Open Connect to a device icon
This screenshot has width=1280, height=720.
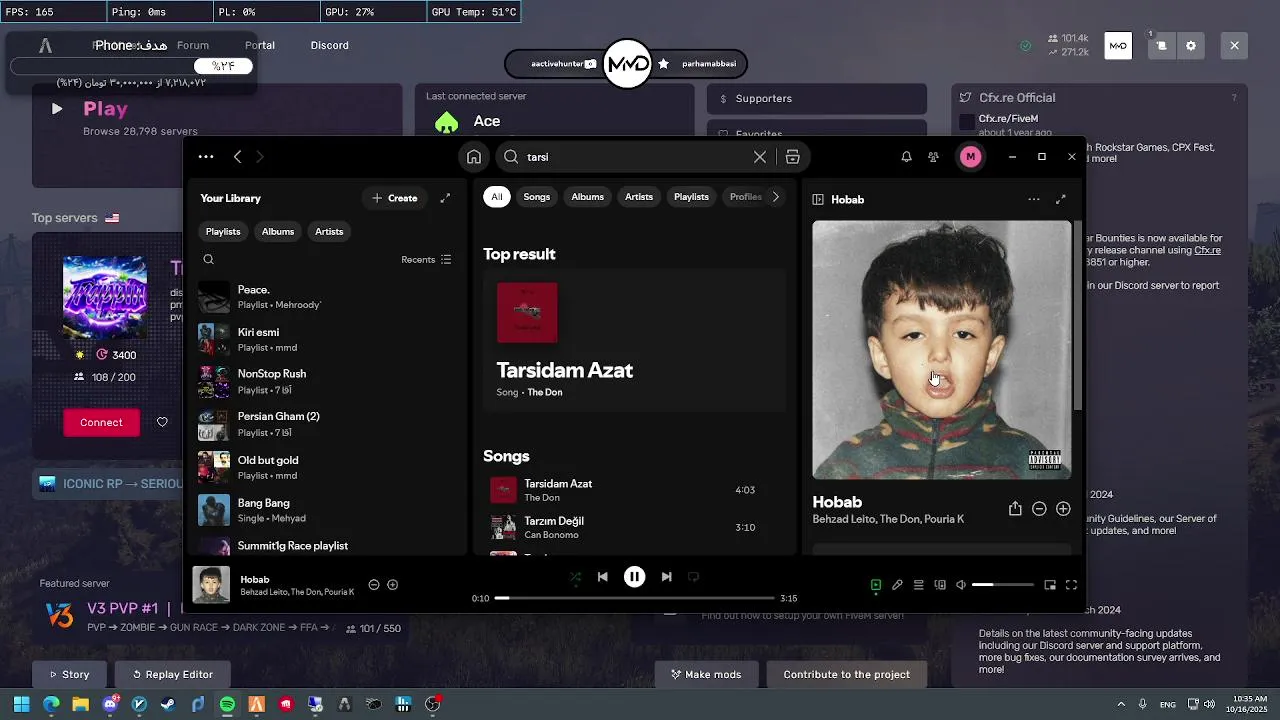(x=940, y=585)
